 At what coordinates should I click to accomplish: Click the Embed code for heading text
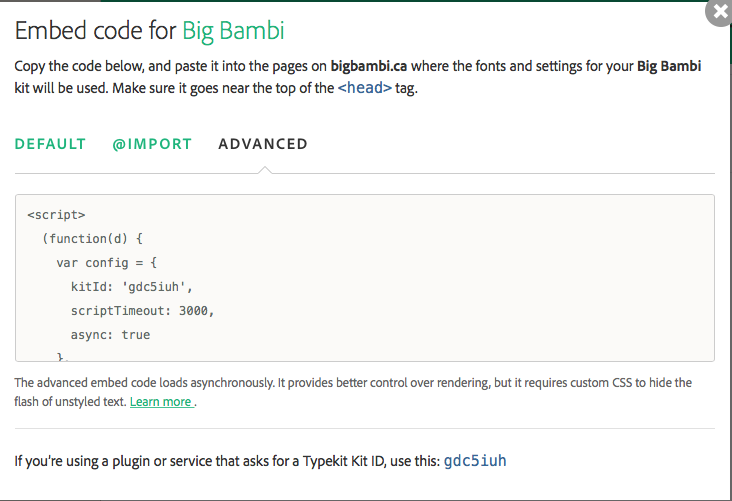96,31
